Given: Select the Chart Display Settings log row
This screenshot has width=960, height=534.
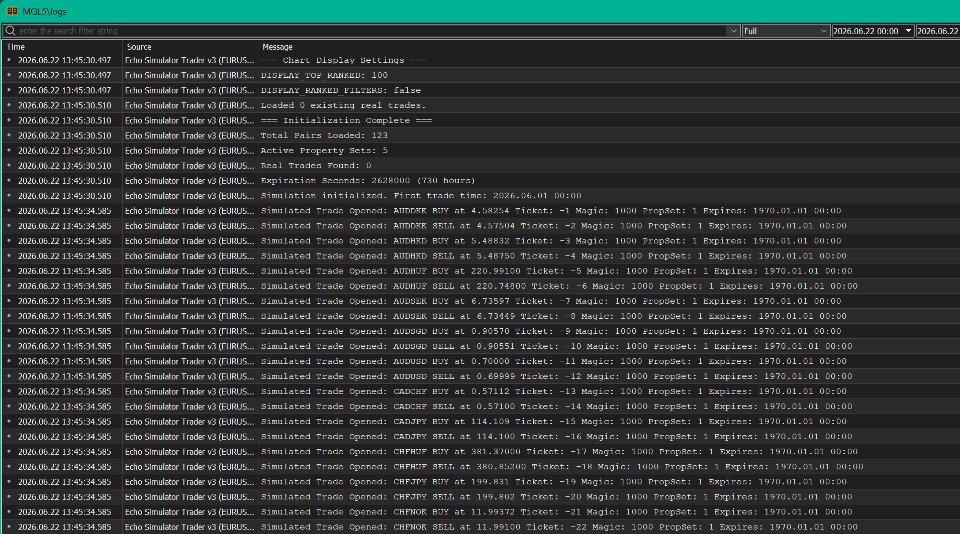Looking at the screenshot, I should [480, 60].
